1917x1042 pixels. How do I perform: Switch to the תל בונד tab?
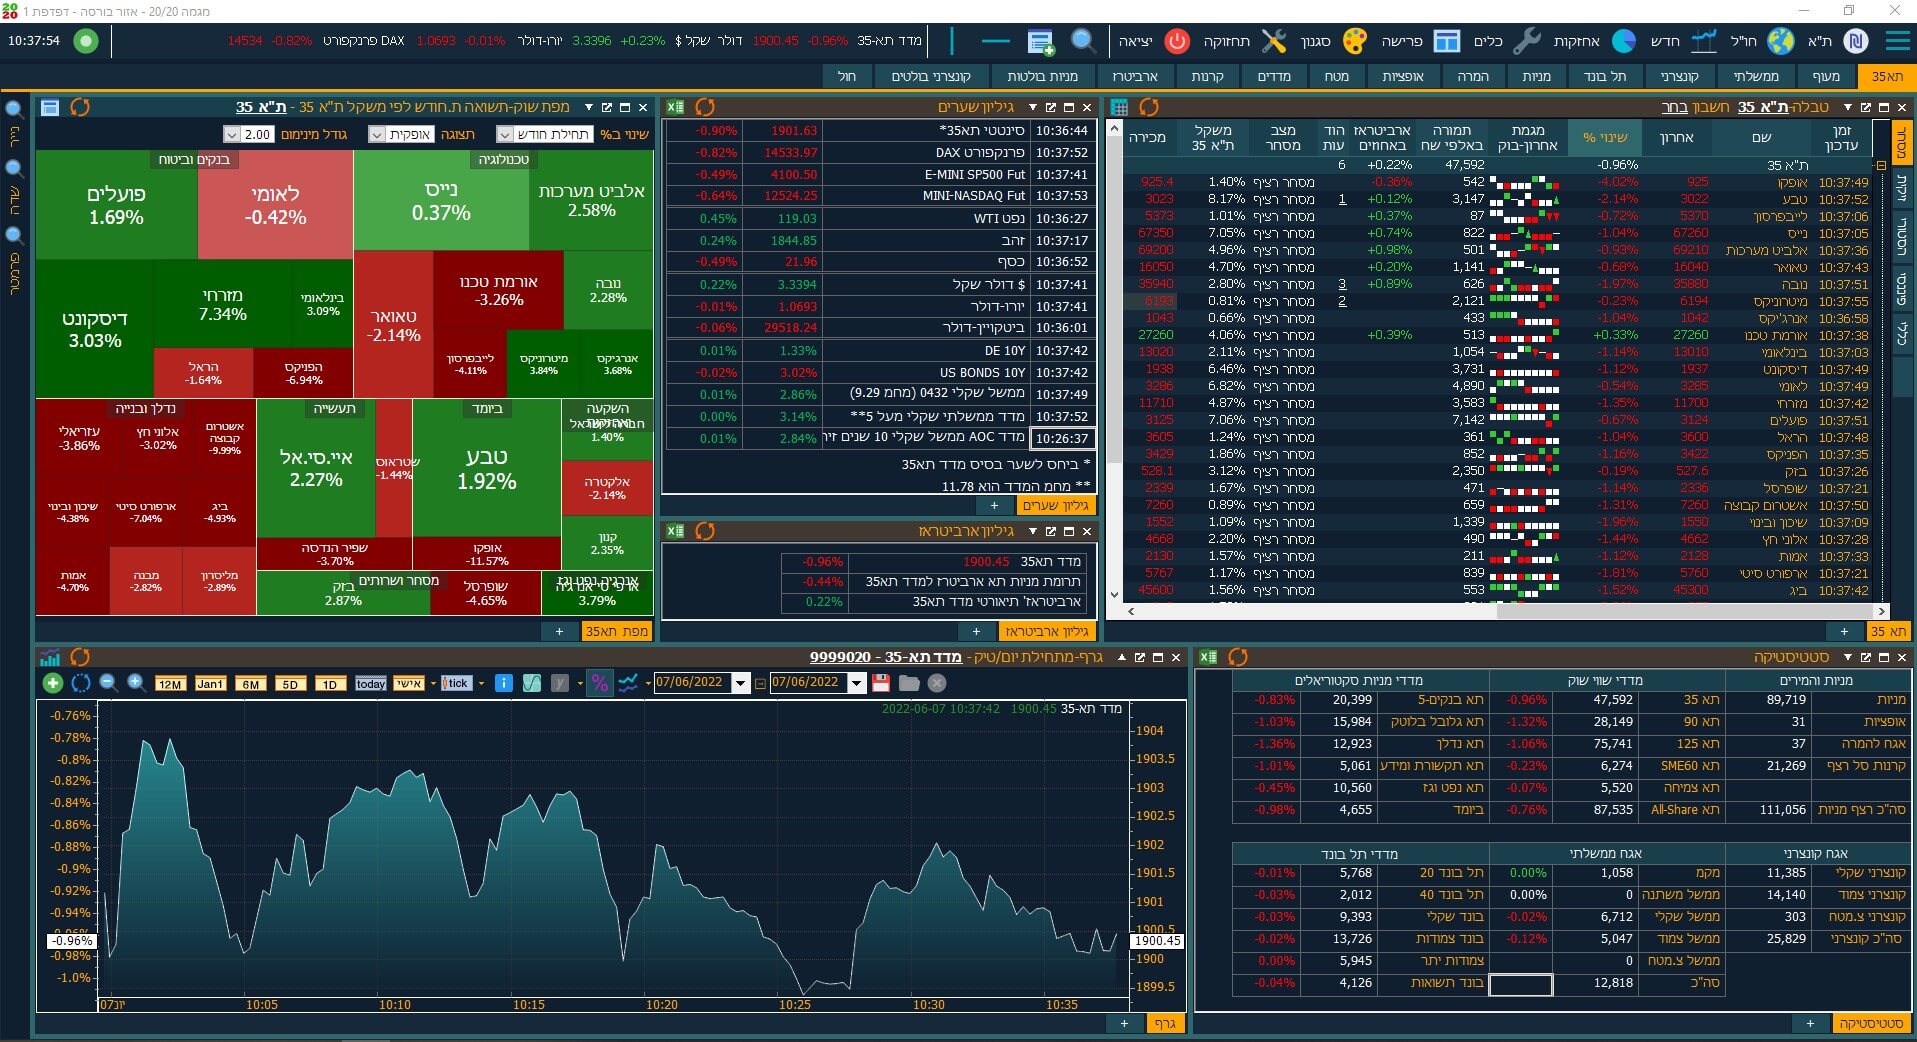coord(1604,76)
